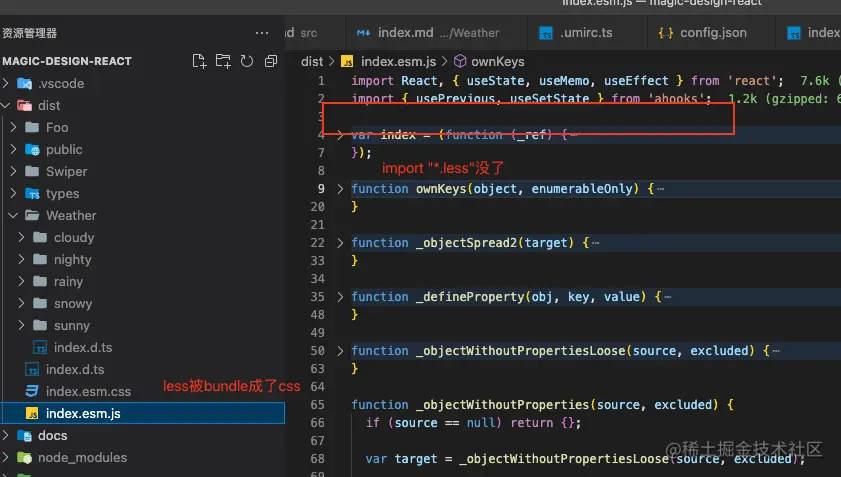
Task: Refresh the explorer tree
Action: coord(247,61)
